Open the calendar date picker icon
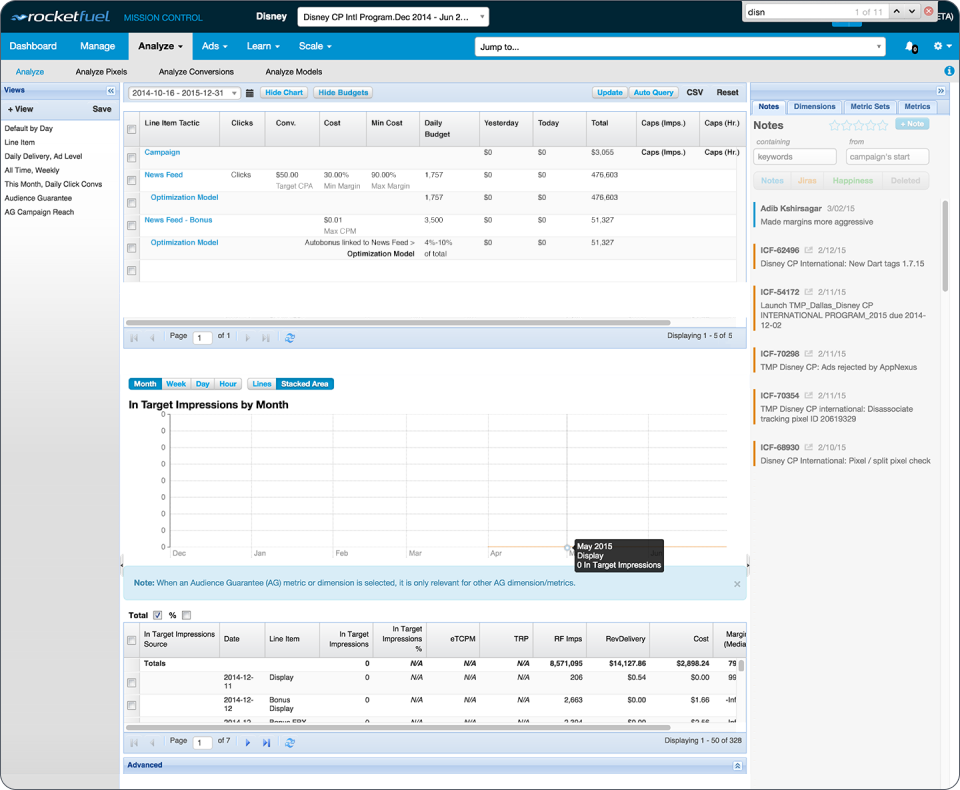The image size is (960, 790). [x=250, y=93]
